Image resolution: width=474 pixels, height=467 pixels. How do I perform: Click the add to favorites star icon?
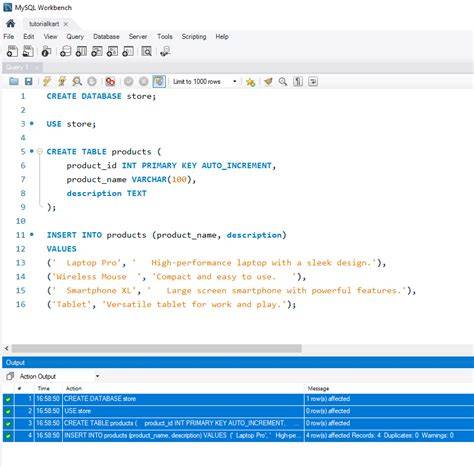point(250,82)
